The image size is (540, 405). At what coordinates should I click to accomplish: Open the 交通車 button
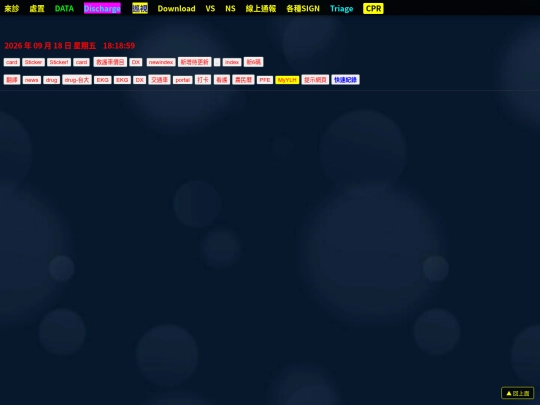click(159, 80)
